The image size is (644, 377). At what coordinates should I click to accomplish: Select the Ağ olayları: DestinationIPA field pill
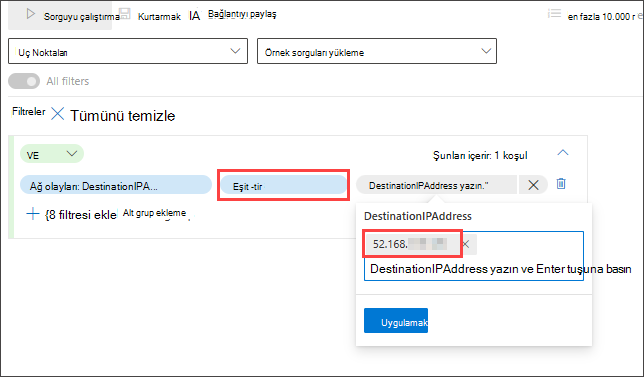pyautogui.click(x=116, y=186)
